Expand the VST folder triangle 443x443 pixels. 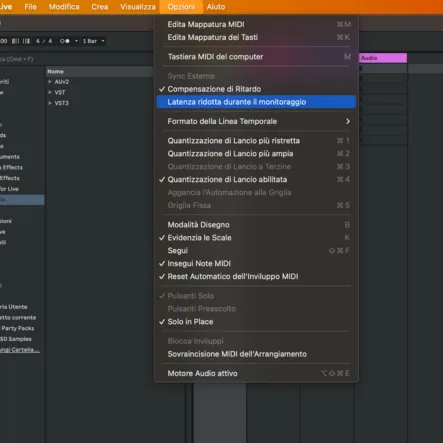[50, 92]
